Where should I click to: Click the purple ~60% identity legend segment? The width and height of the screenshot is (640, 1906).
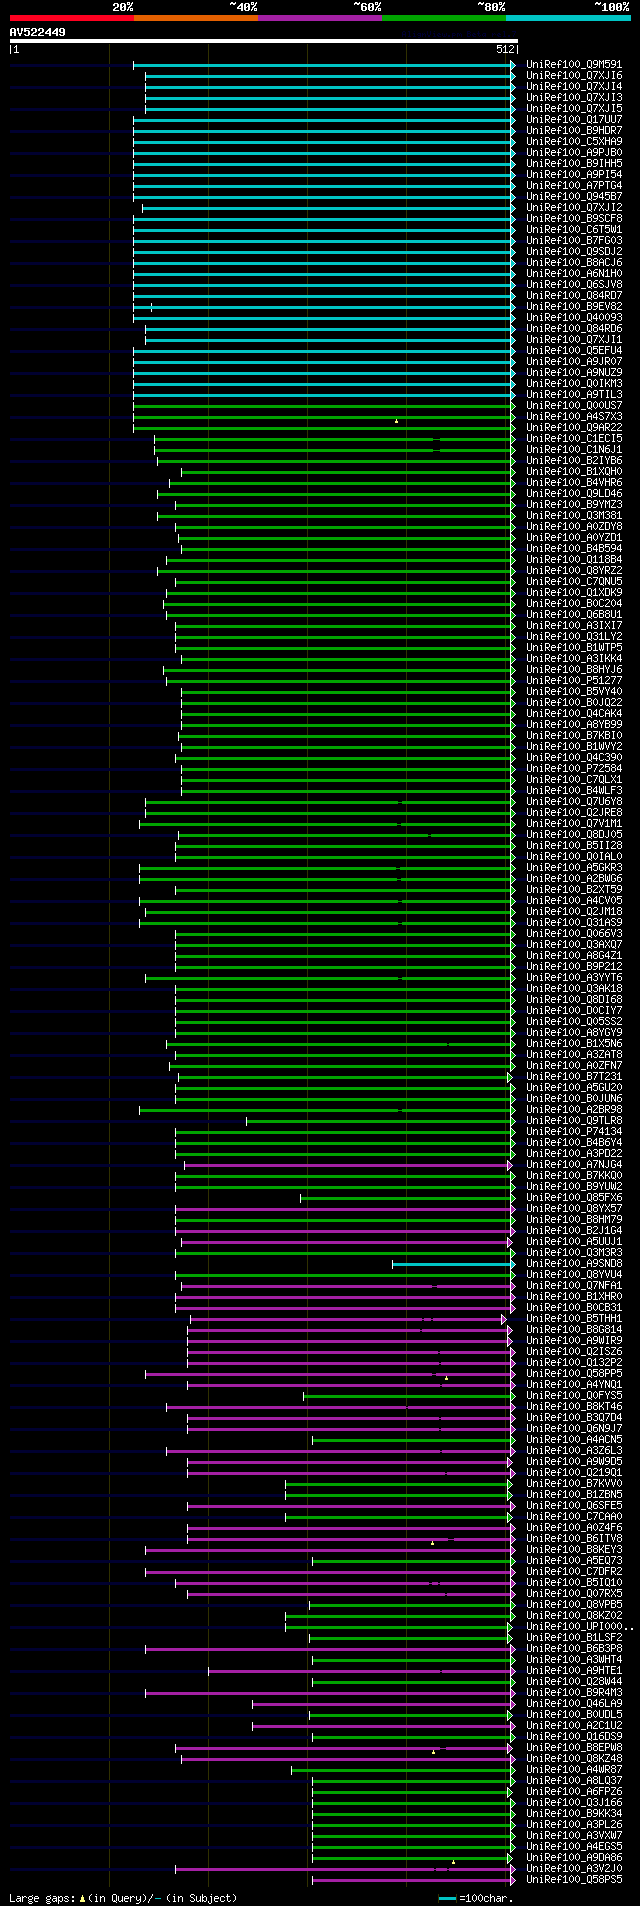click(320, 18)
